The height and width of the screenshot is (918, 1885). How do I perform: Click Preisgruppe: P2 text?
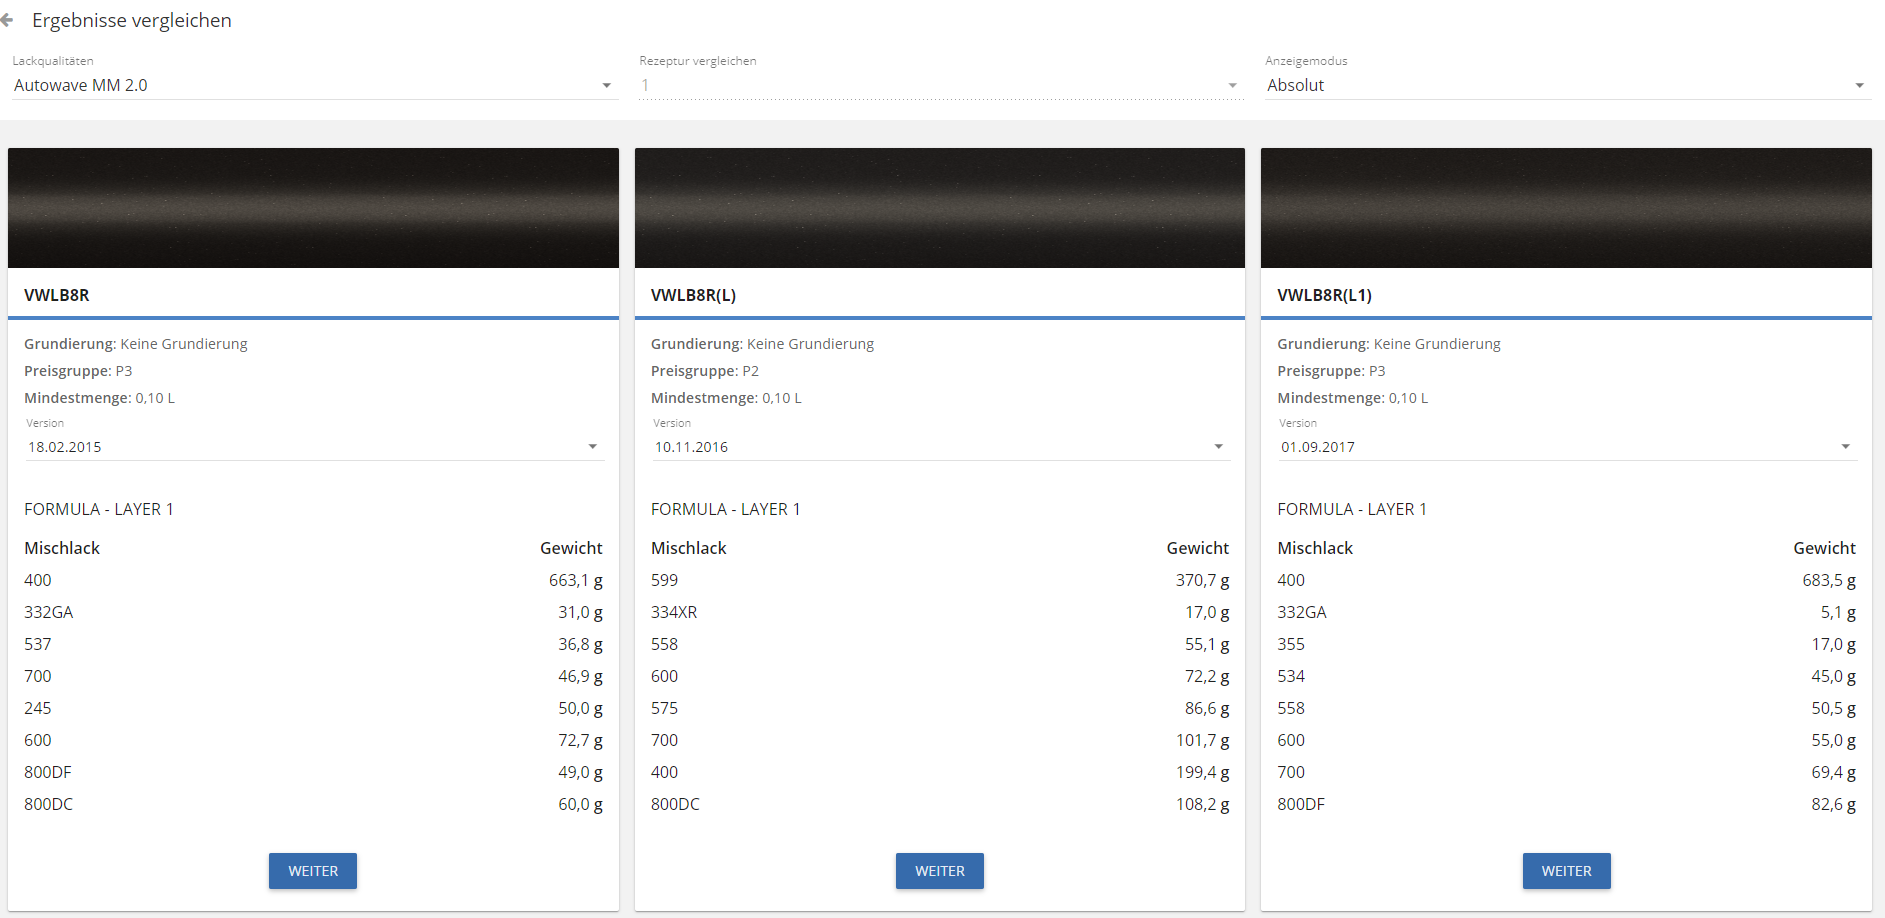705,371
